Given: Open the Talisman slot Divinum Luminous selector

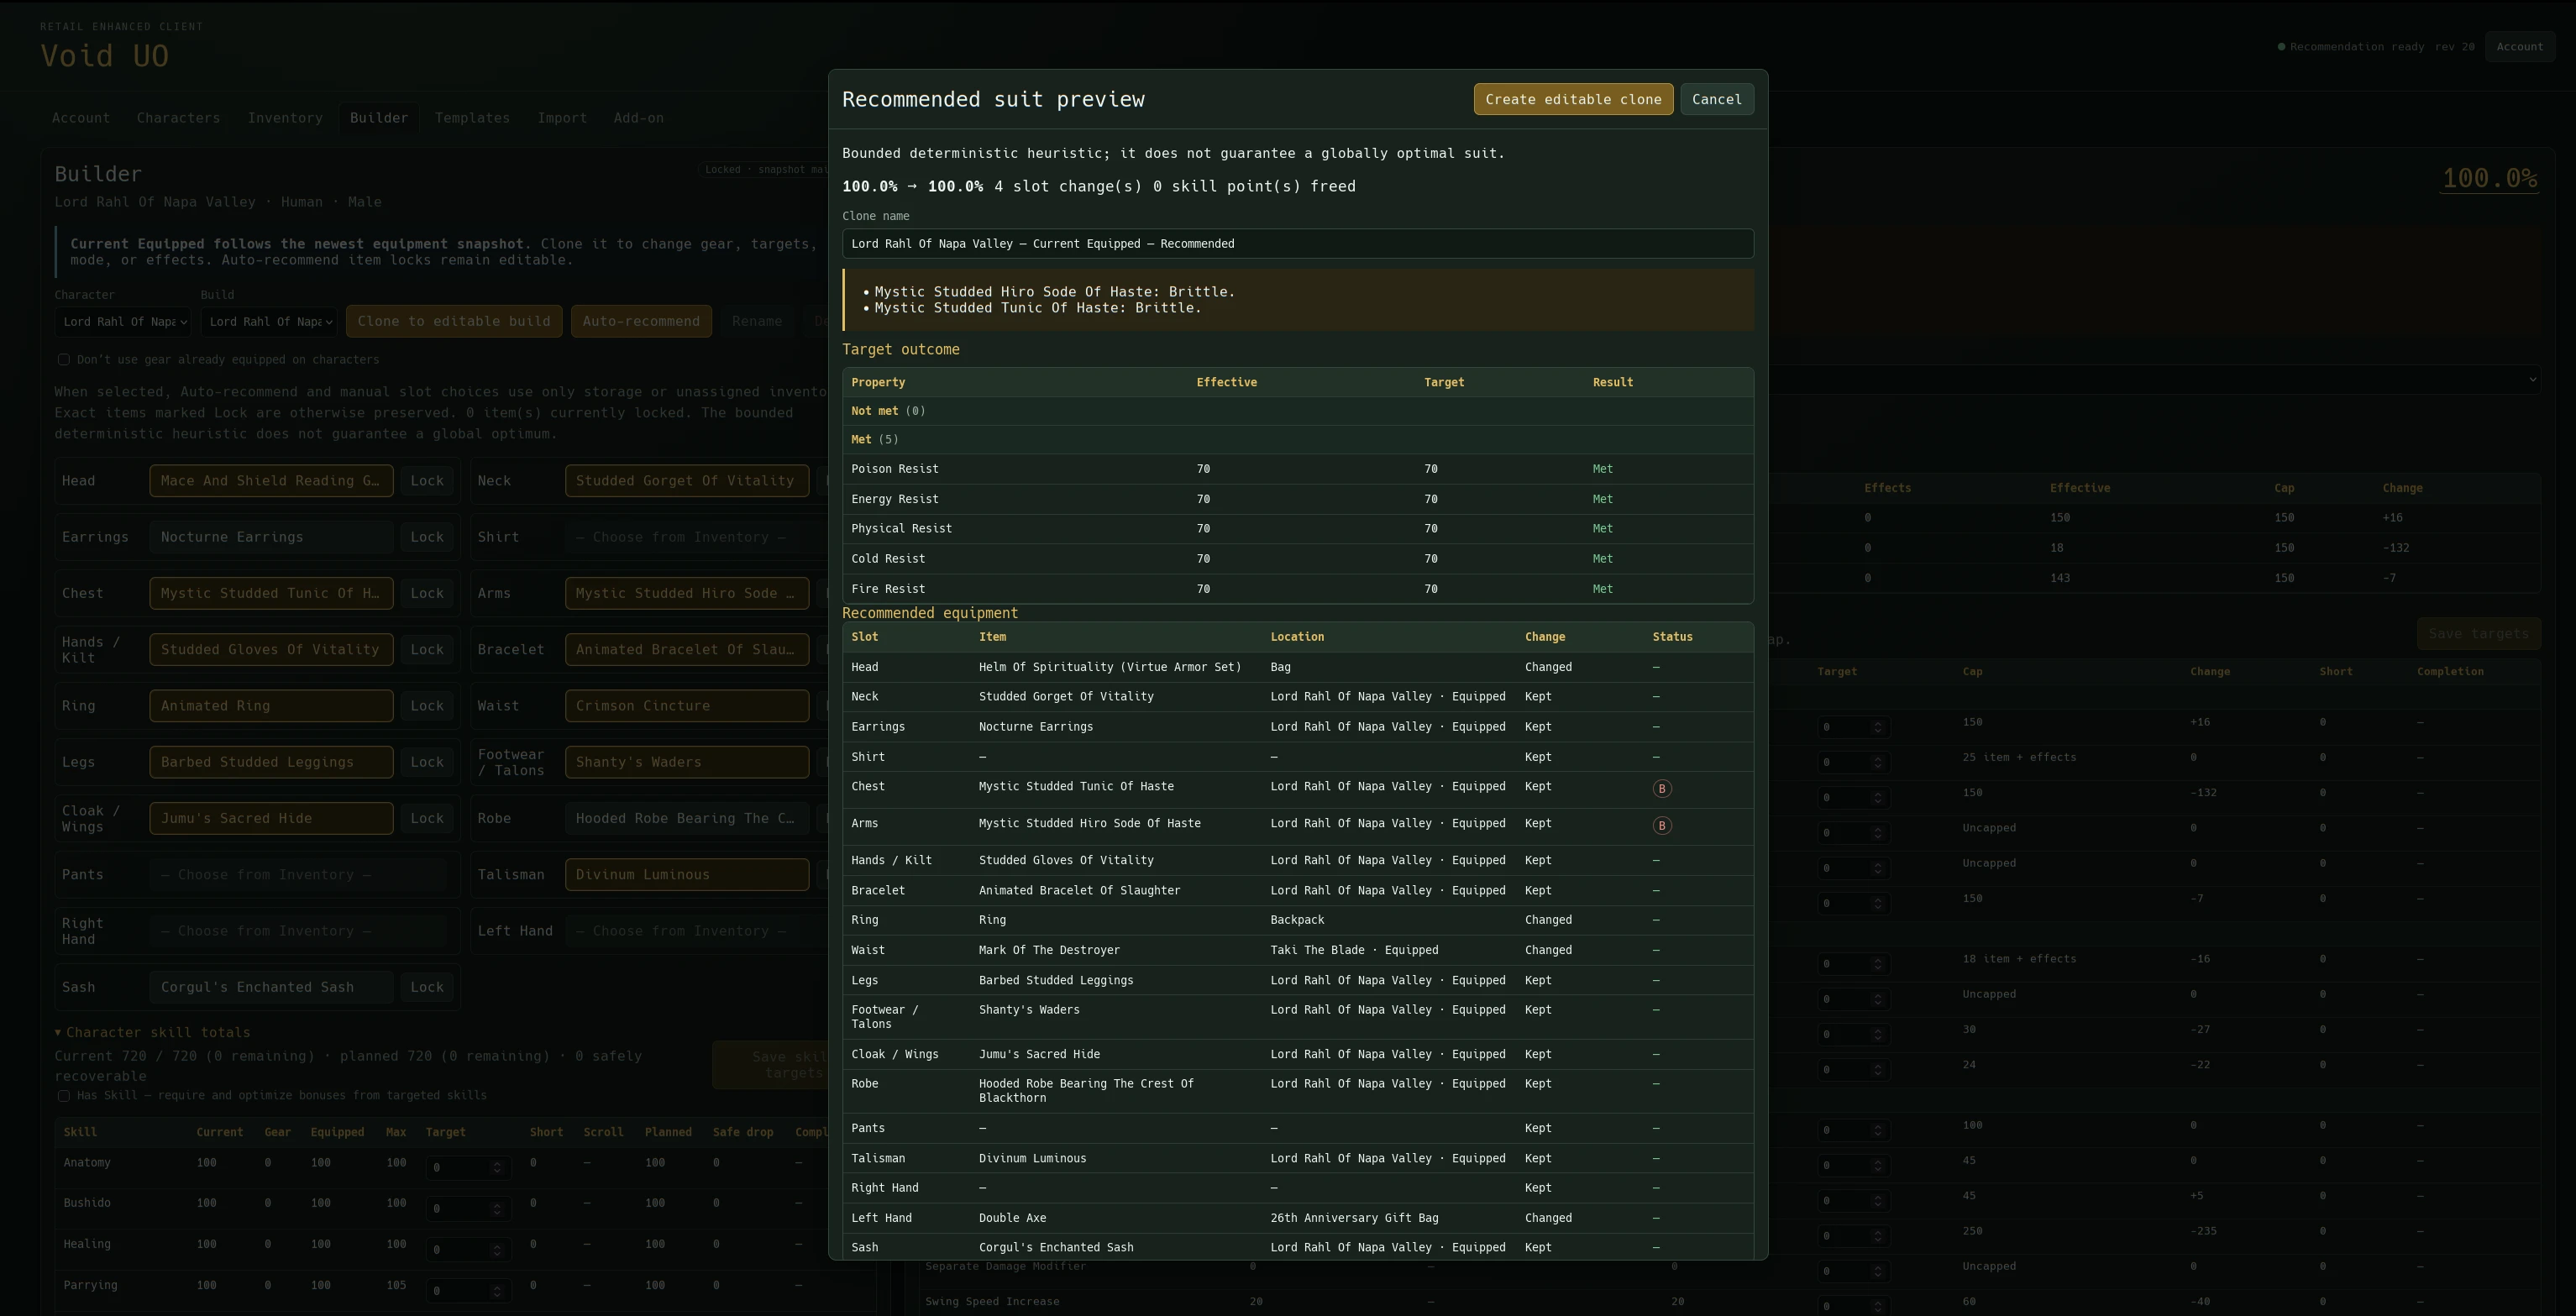Looking at the screenshot, I should (x=686, y=875).
